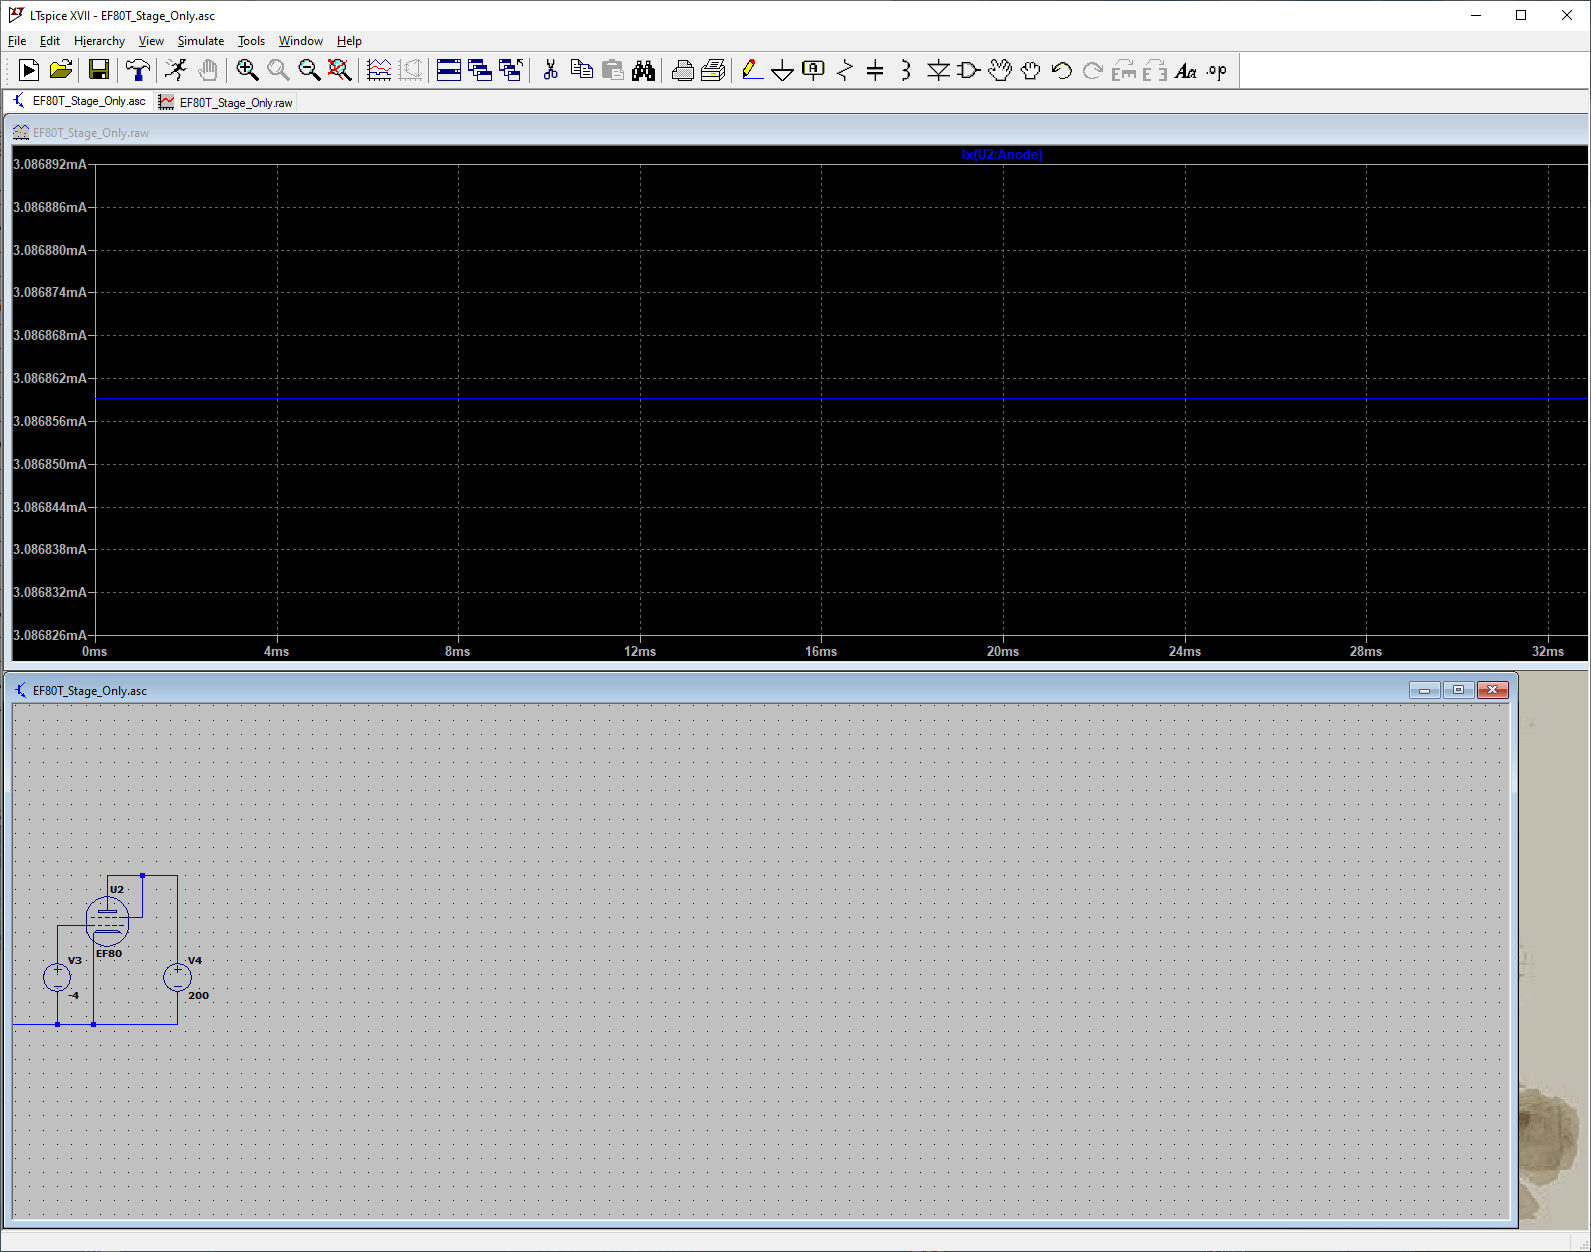Viewport: 1591px width, 1252px height.
Task: Click the blue anode current trace
Action: [840, 399]
